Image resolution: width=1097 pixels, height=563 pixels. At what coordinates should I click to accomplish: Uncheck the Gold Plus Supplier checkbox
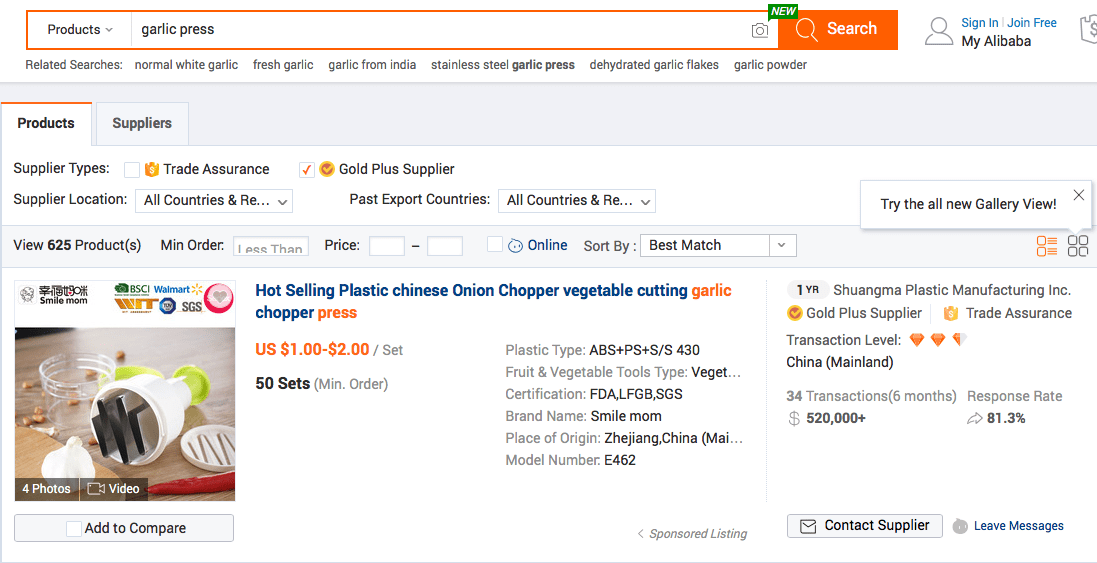[306, 169]
